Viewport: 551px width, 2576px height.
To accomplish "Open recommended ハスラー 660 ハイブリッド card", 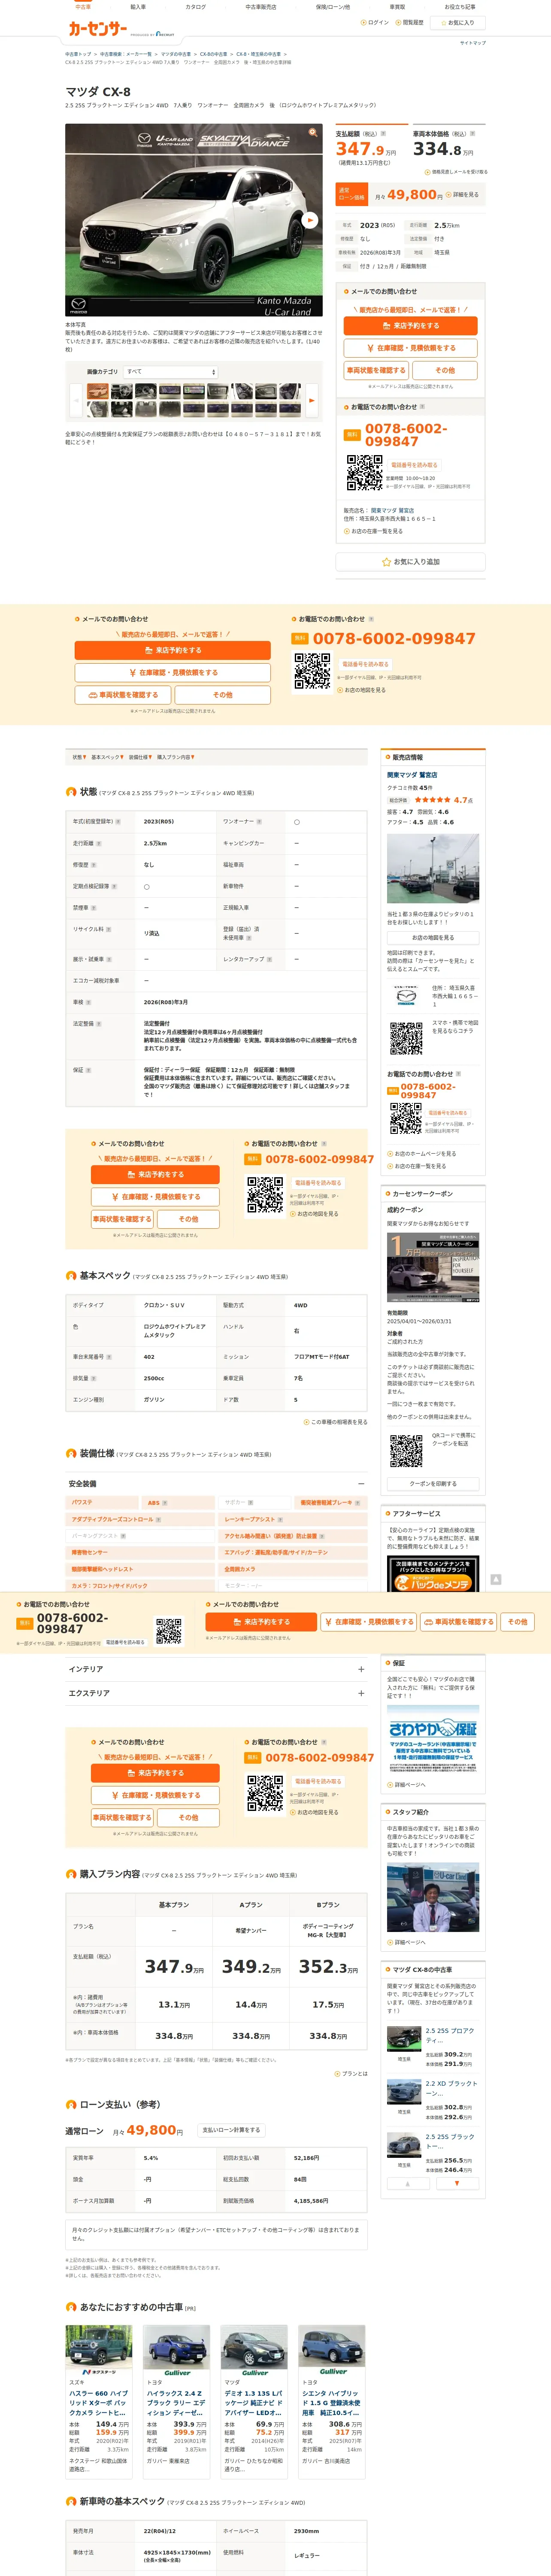I will pyautogui.click(x=99, y=2403).
